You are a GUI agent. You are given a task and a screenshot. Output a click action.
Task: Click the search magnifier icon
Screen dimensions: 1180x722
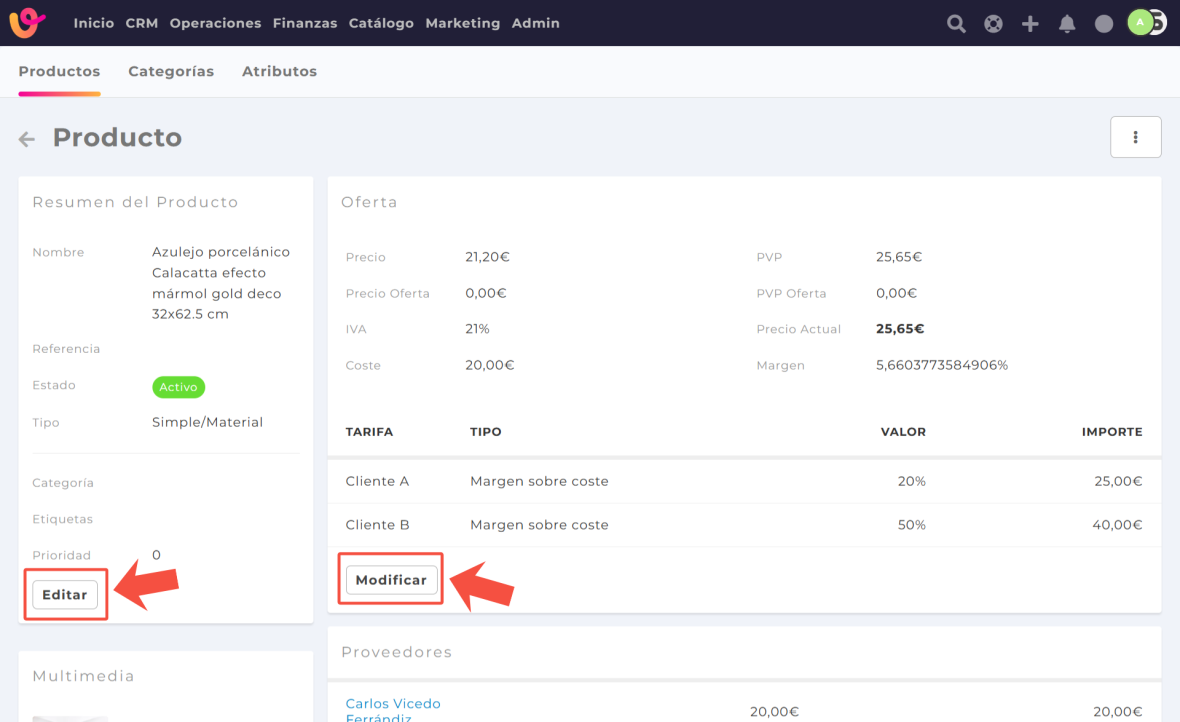956,24
